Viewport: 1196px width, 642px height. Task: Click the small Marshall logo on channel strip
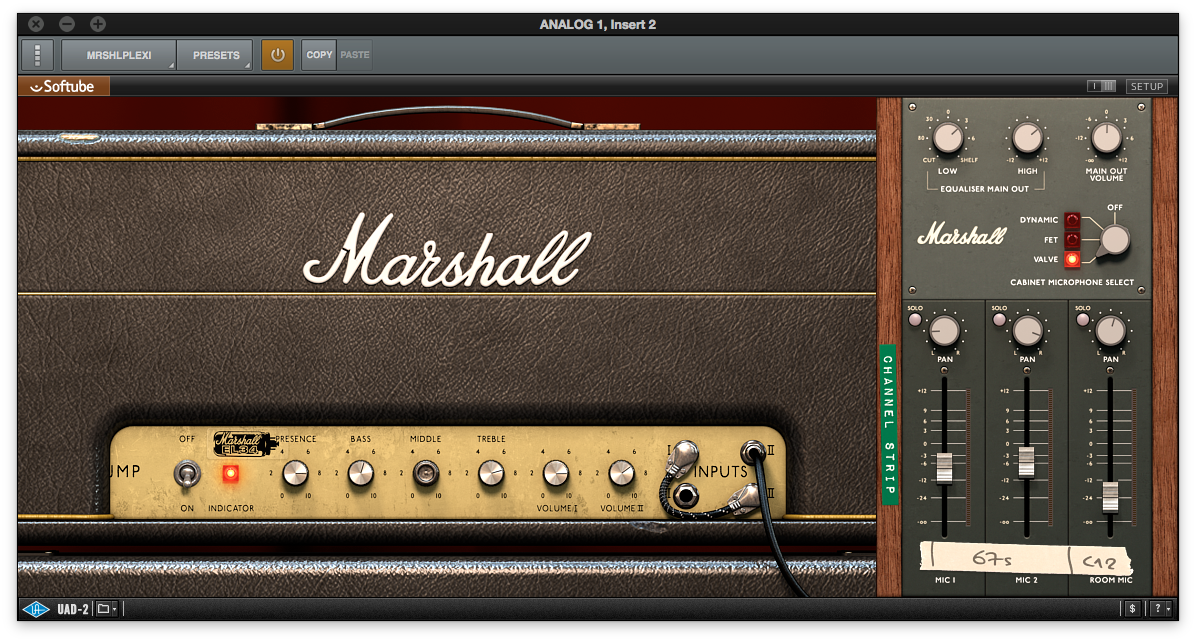tap(961, 233)
